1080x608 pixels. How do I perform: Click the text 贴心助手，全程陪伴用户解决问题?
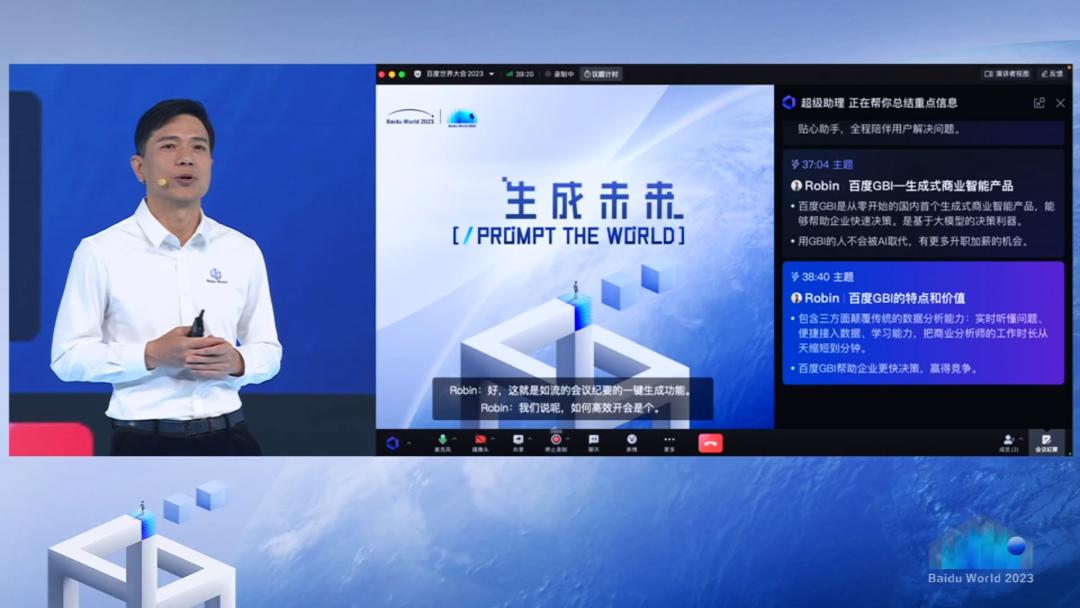pyautogui.click(x=880, y=129)
